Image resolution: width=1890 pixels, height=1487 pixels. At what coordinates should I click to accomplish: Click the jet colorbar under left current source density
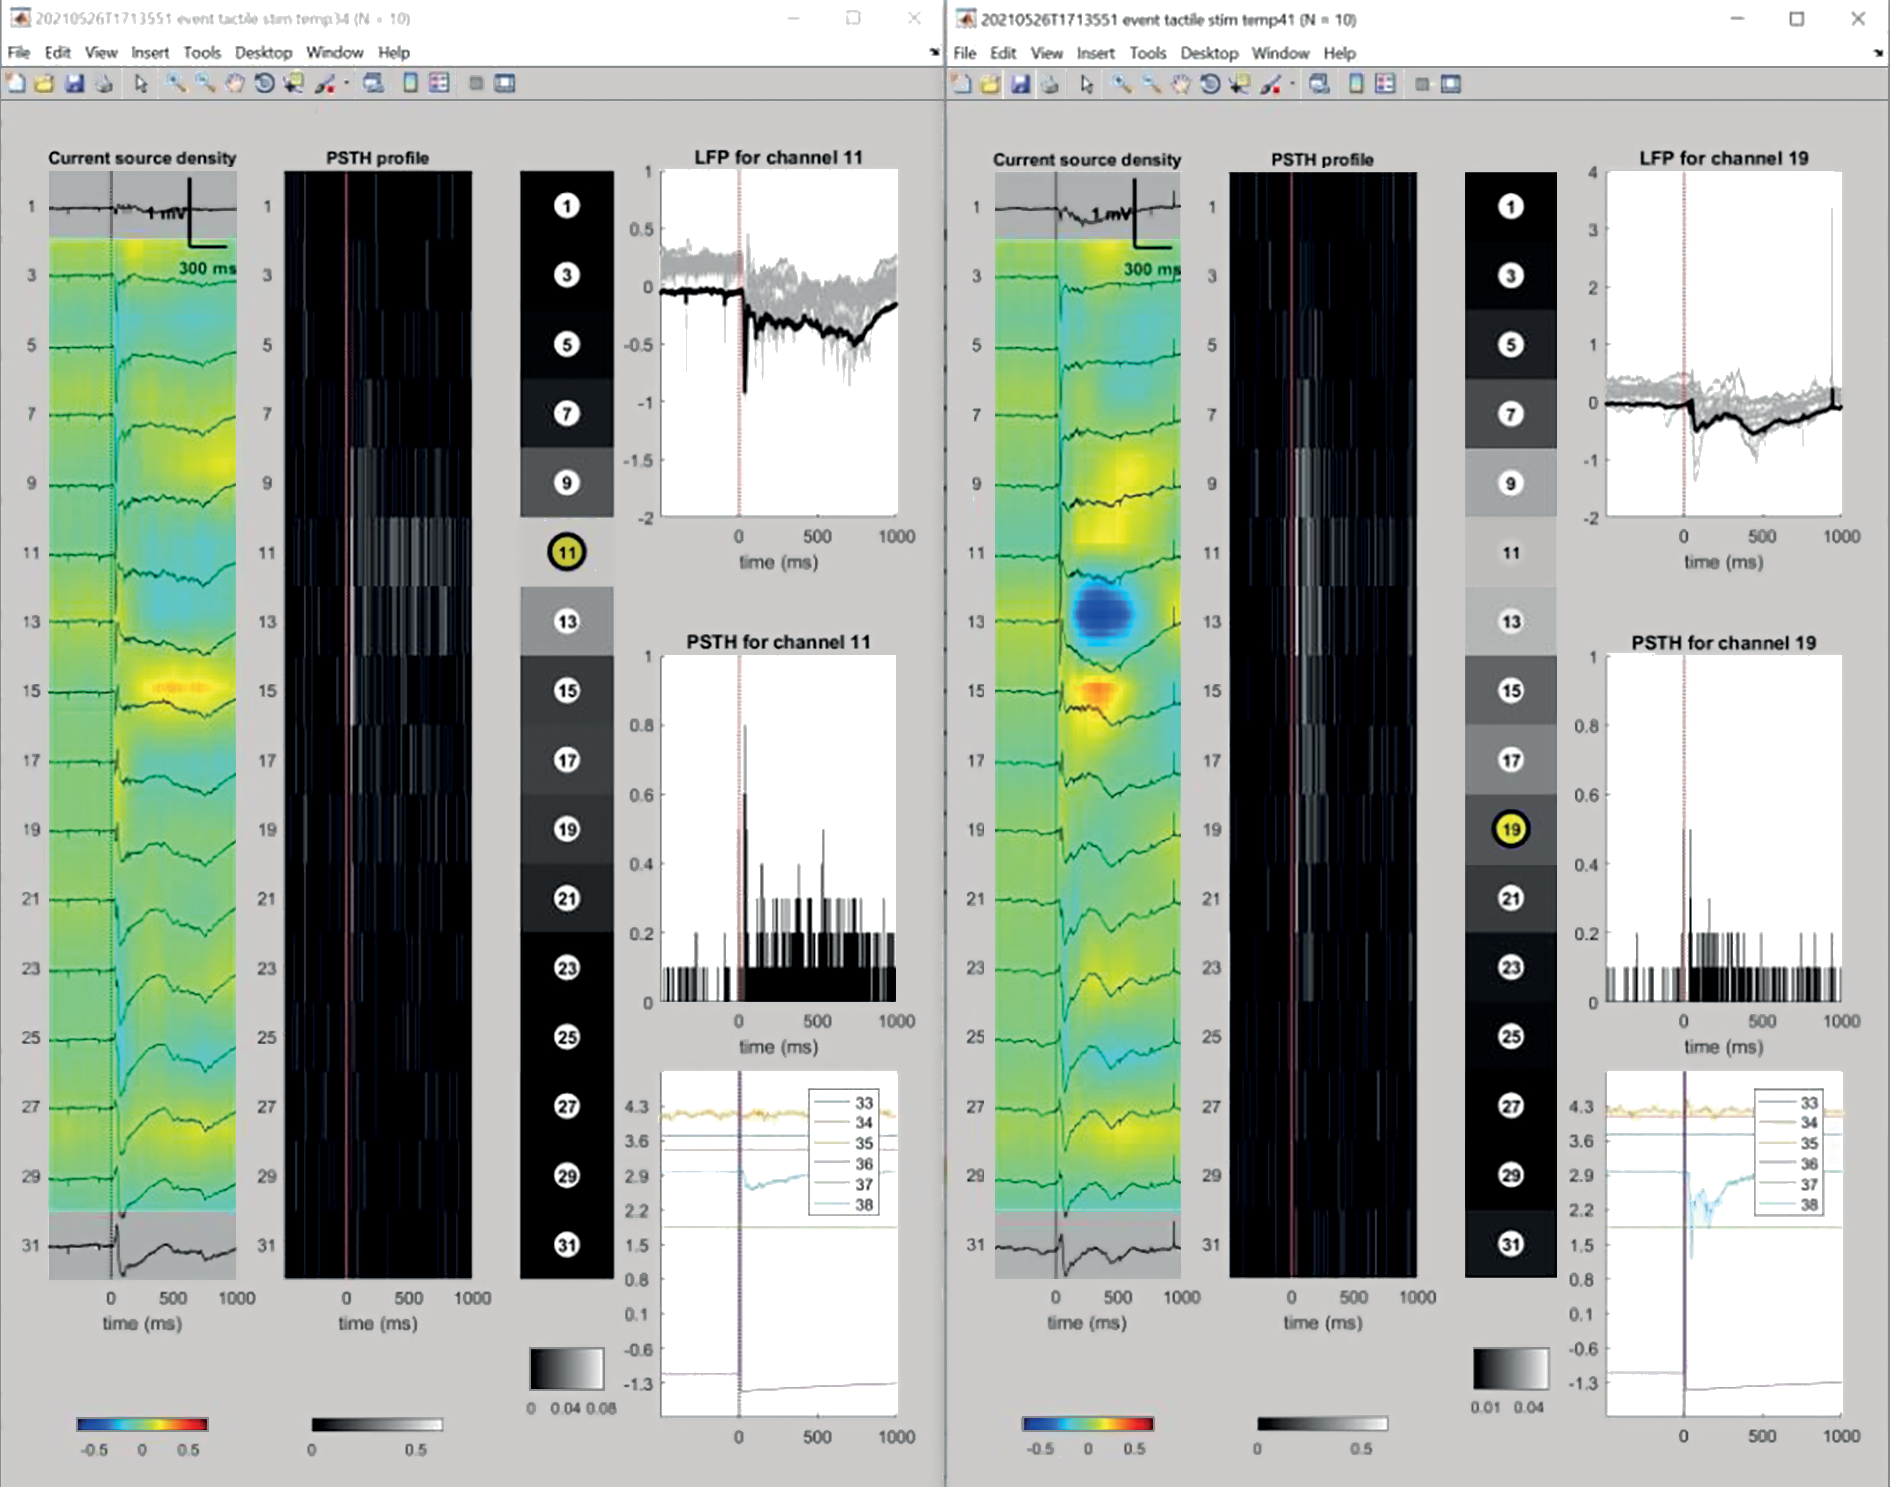[x=142, y=1424]
